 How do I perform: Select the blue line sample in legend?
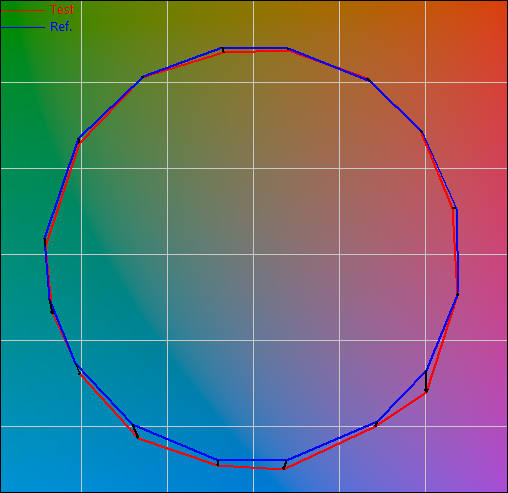coord(23,27)
